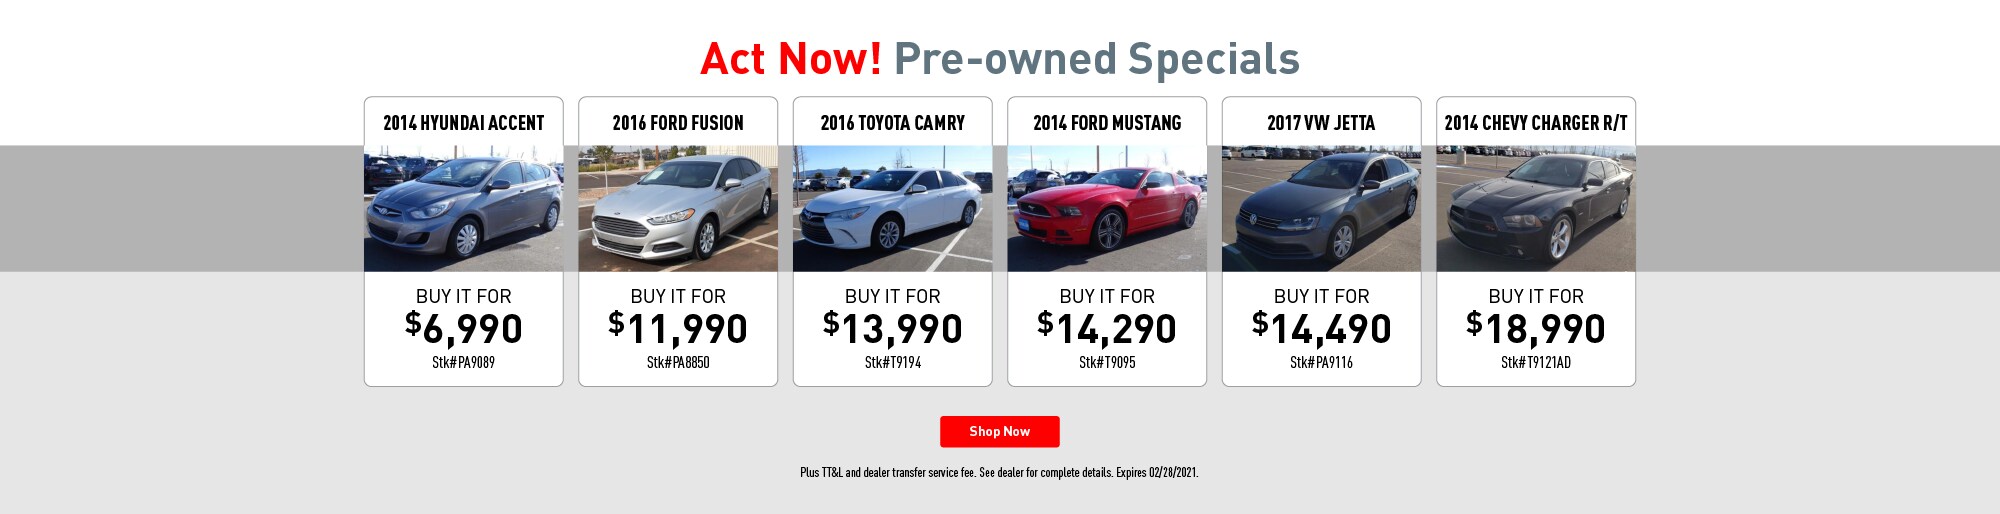Open the 2014 Chevy Charger R/T photo

(x=1536, y=209)
